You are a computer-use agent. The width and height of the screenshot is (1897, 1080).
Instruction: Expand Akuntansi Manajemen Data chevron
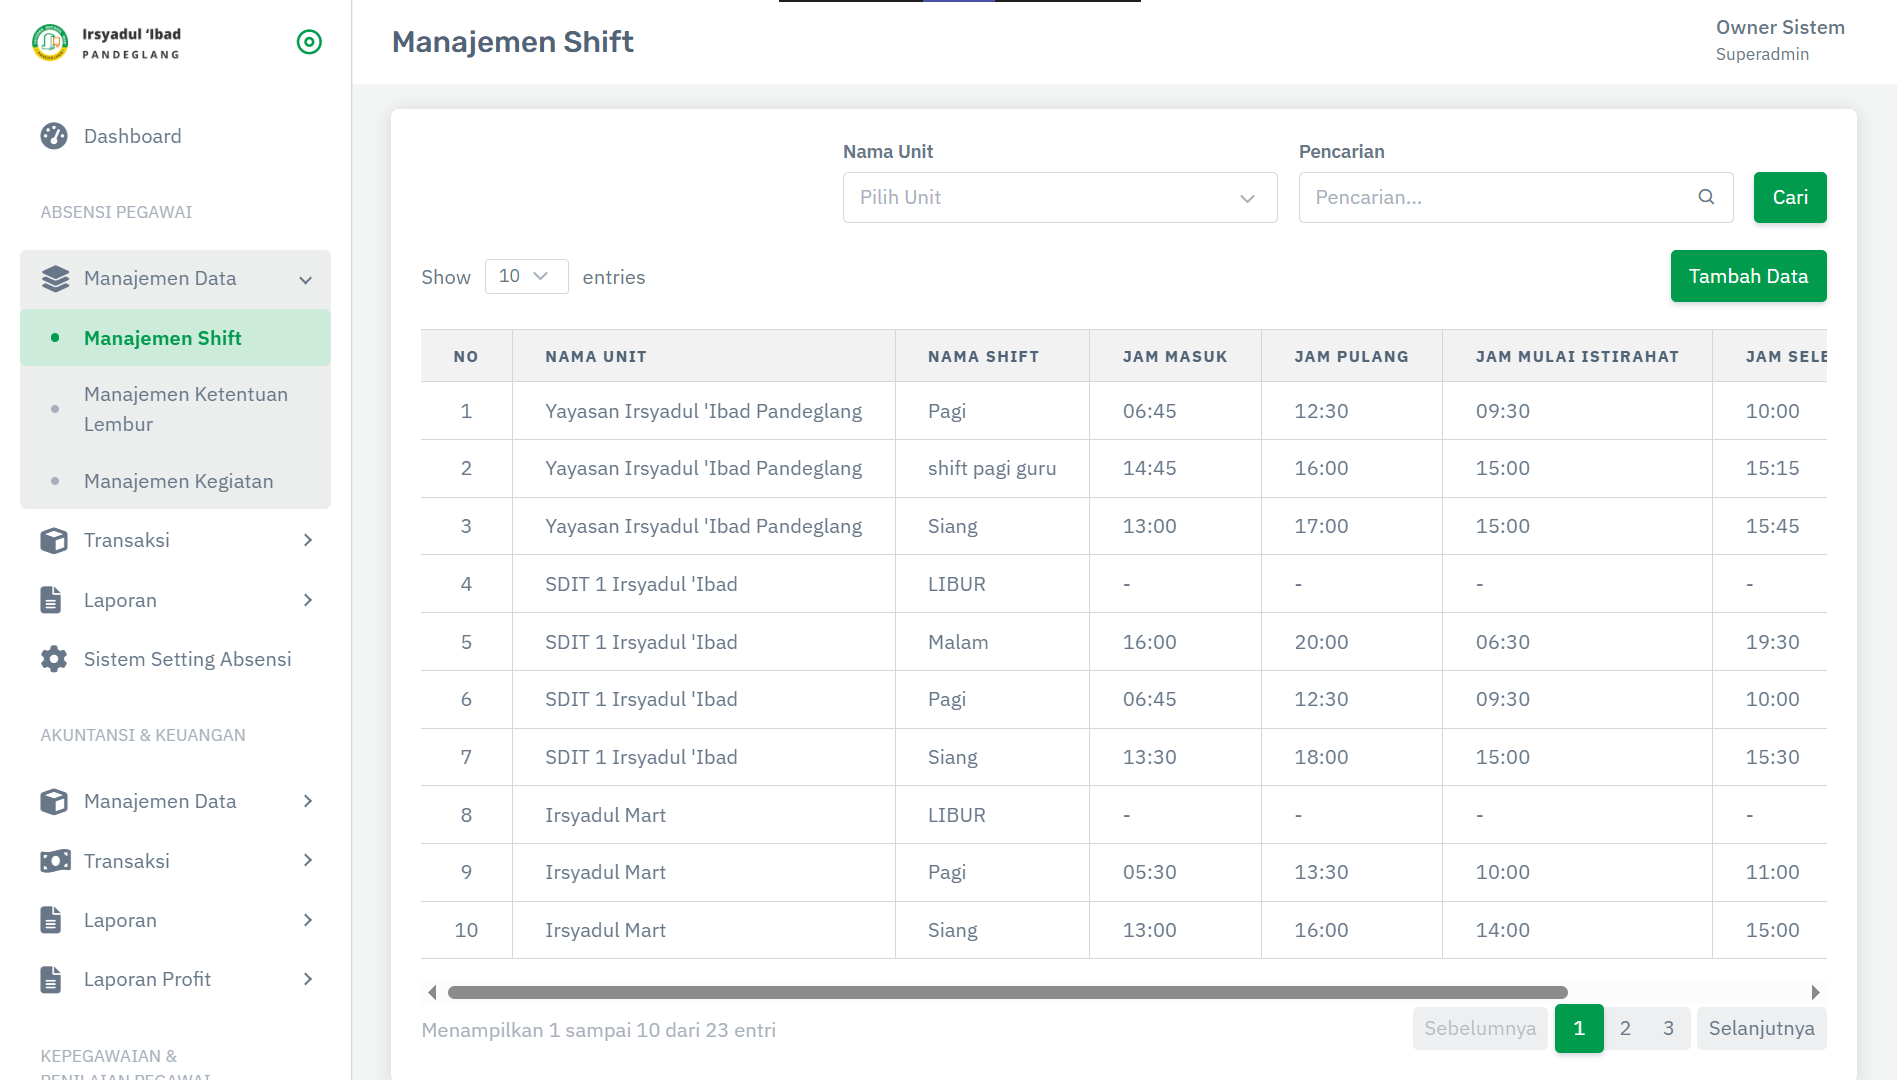pyautogui.click(x=308, y=801)
